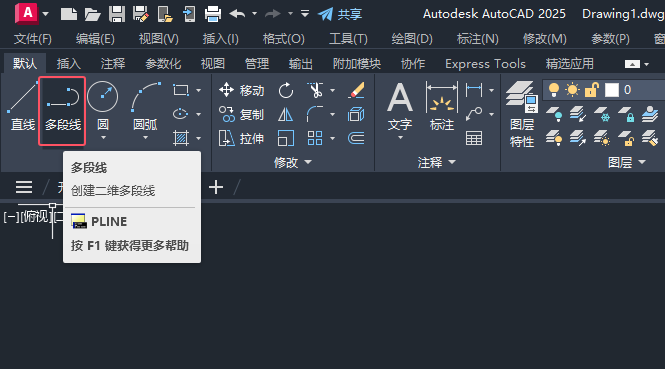Image resolution: width=665 pixels, height=369 pixels.
Task: Click the Scale tool icon
Action: click(x=285, y=138)
